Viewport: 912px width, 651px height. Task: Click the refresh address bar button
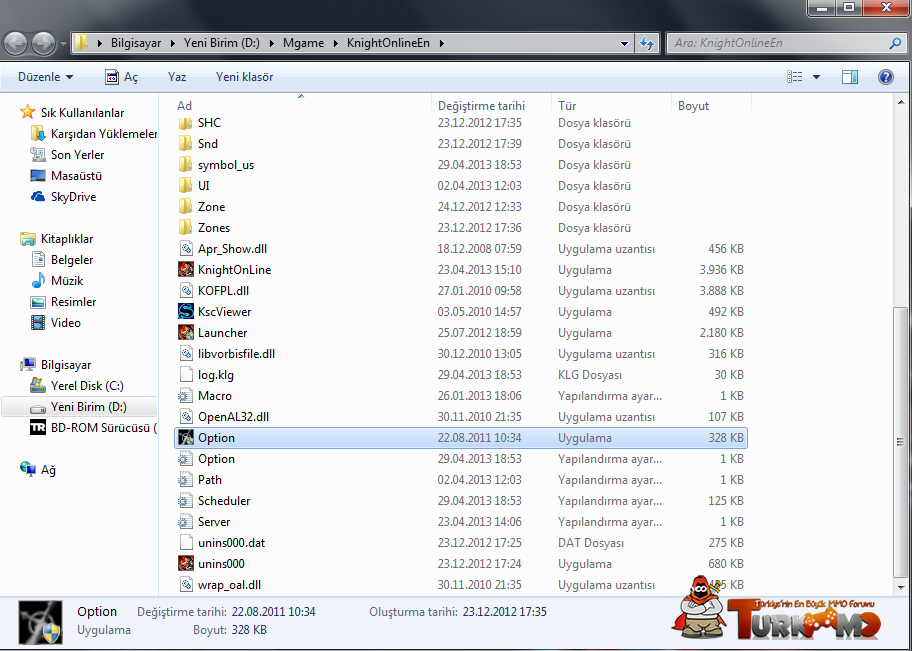tap(647, 43)
